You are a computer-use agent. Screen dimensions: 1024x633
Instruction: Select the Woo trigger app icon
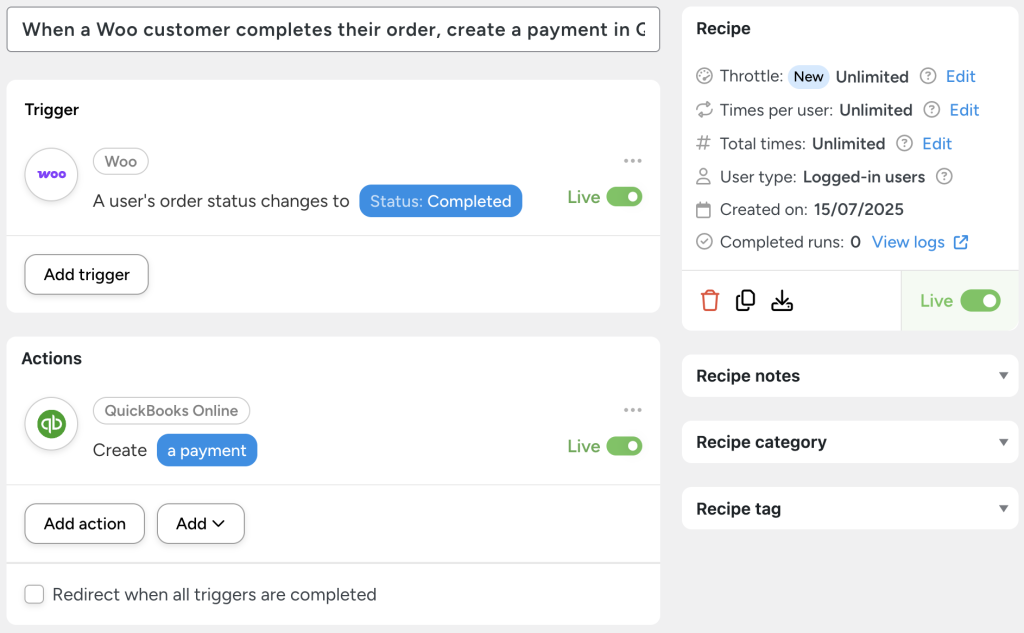50,174
